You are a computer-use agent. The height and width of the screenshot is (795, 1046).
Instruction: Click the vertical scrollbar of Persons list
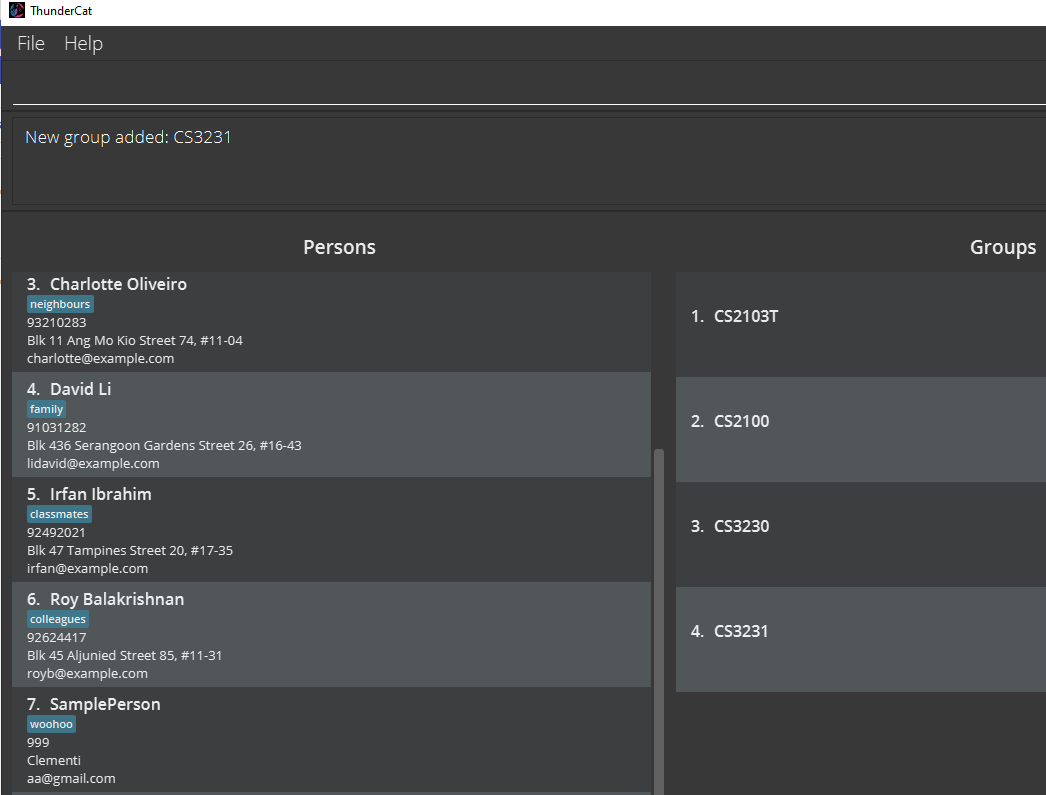point(659,620)
